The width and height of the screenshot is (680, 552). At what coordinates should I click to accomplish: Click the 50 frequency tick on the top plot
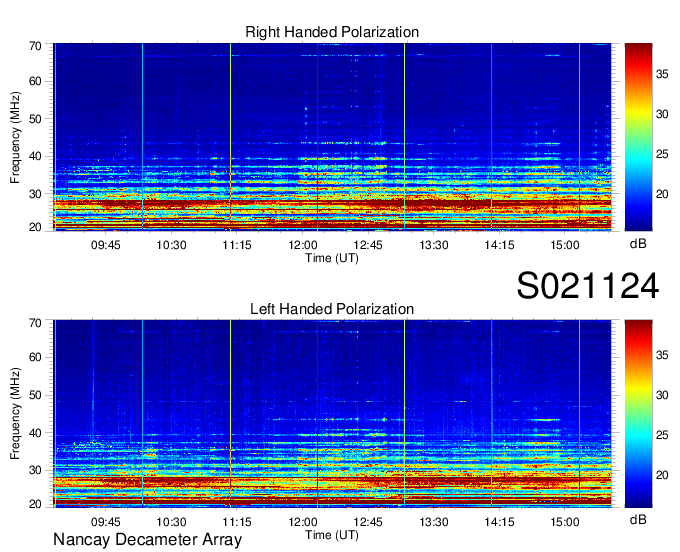[x=35, y=119]
